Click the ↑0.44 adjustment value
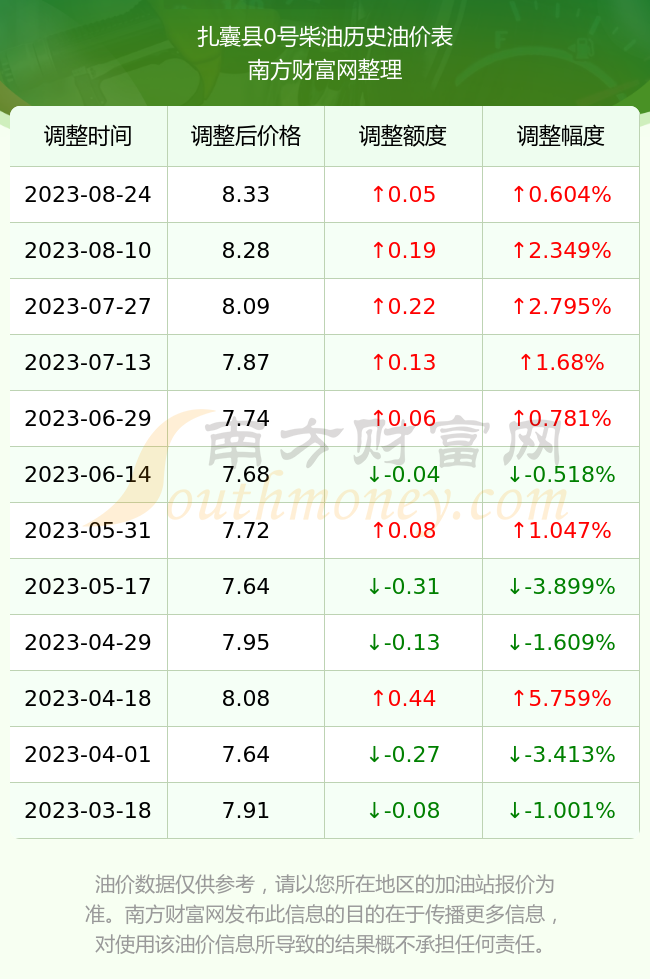This screenshot has width=650, height=980. pos(403,698)
